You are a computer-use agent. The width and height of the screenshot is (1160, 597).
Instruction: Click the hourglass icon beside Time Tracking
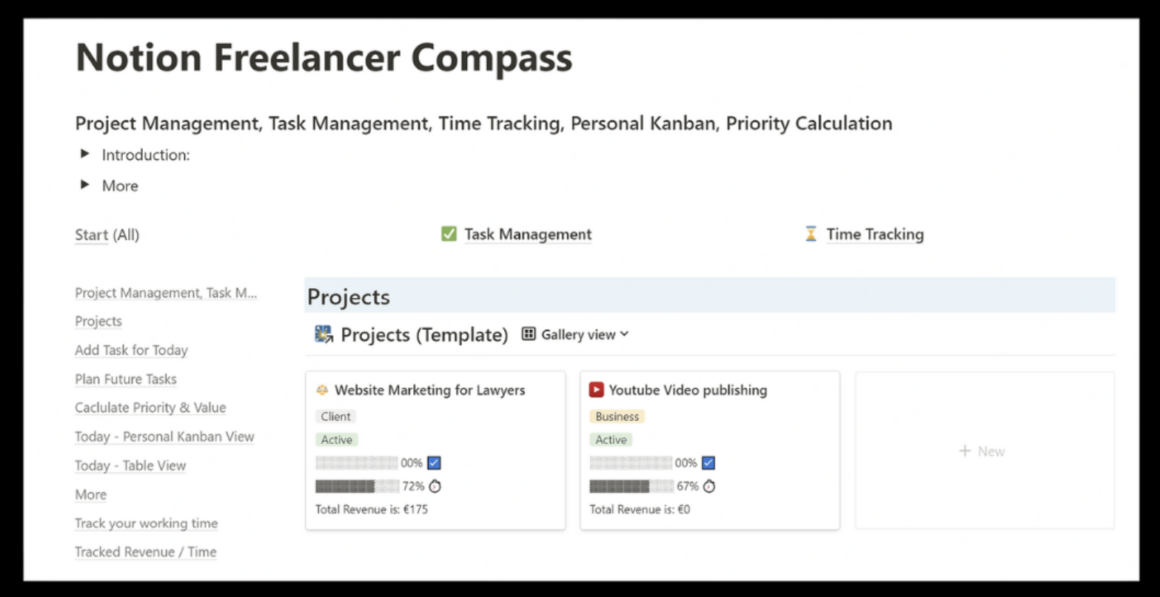click(812, 235)
